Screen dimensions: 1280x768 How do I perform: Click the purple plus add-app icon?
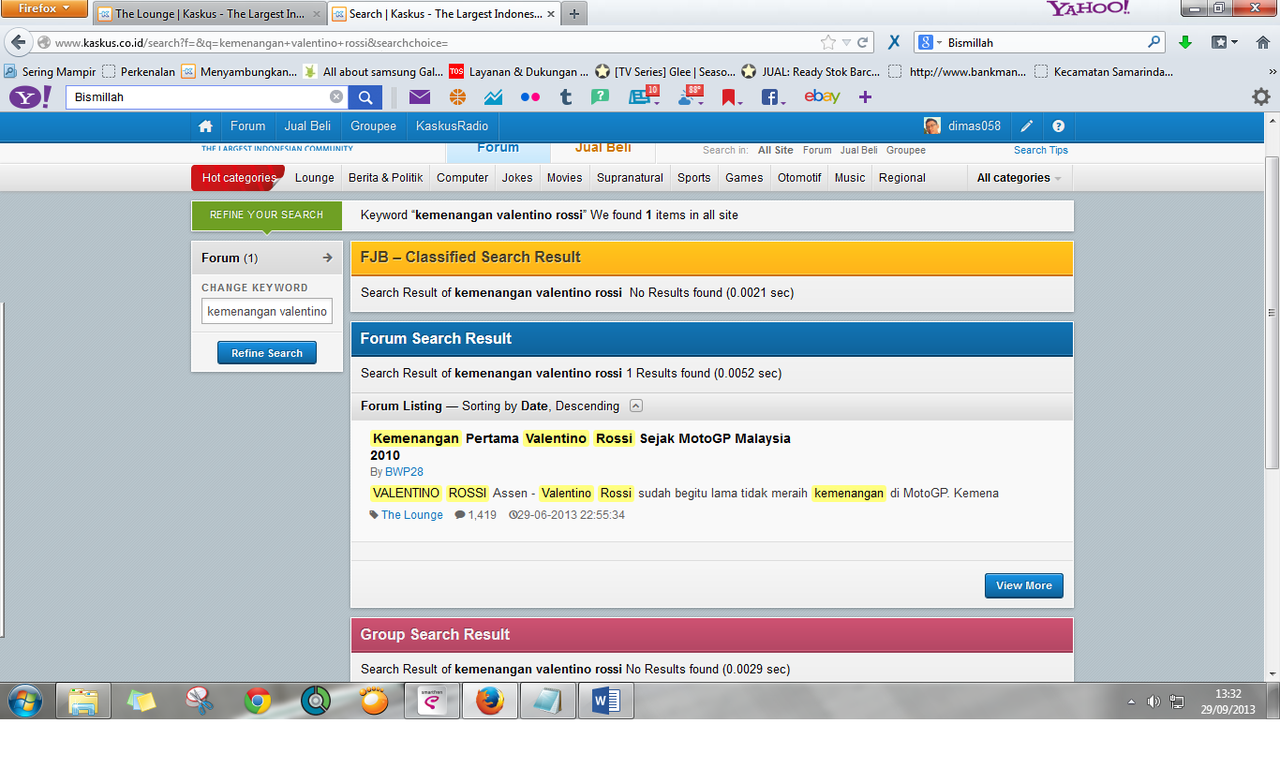point(865,97)
